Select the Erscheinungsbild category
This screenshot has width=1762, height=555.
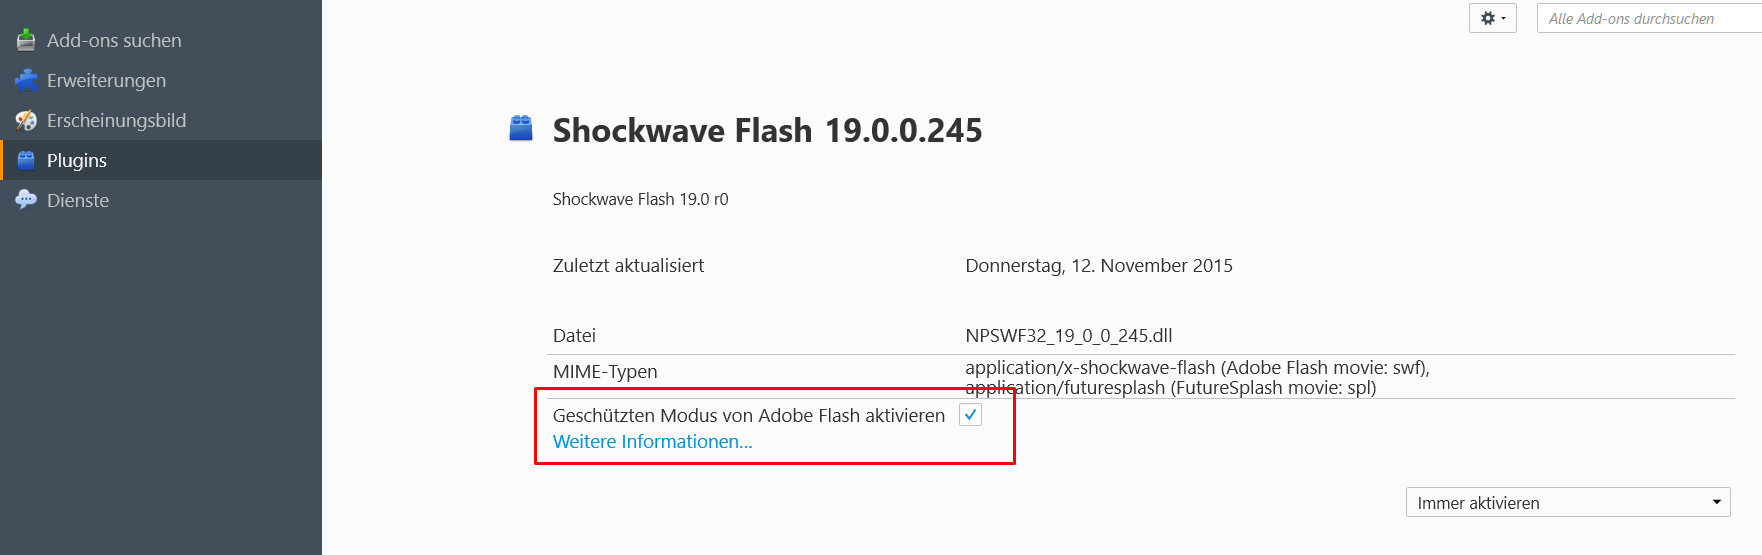[x=116, y=120]
